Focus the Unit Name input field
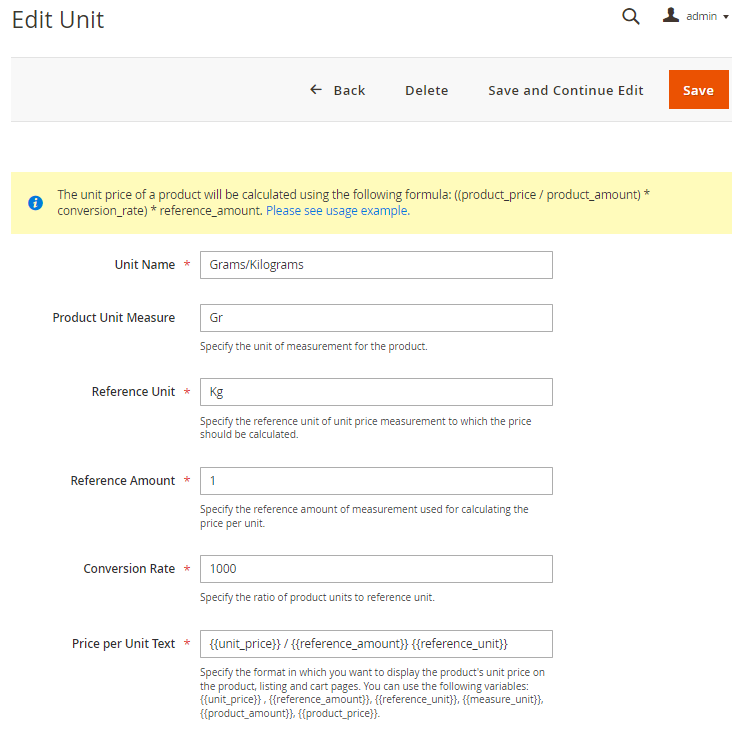732x734 pixels. click(x=376, y=265)
